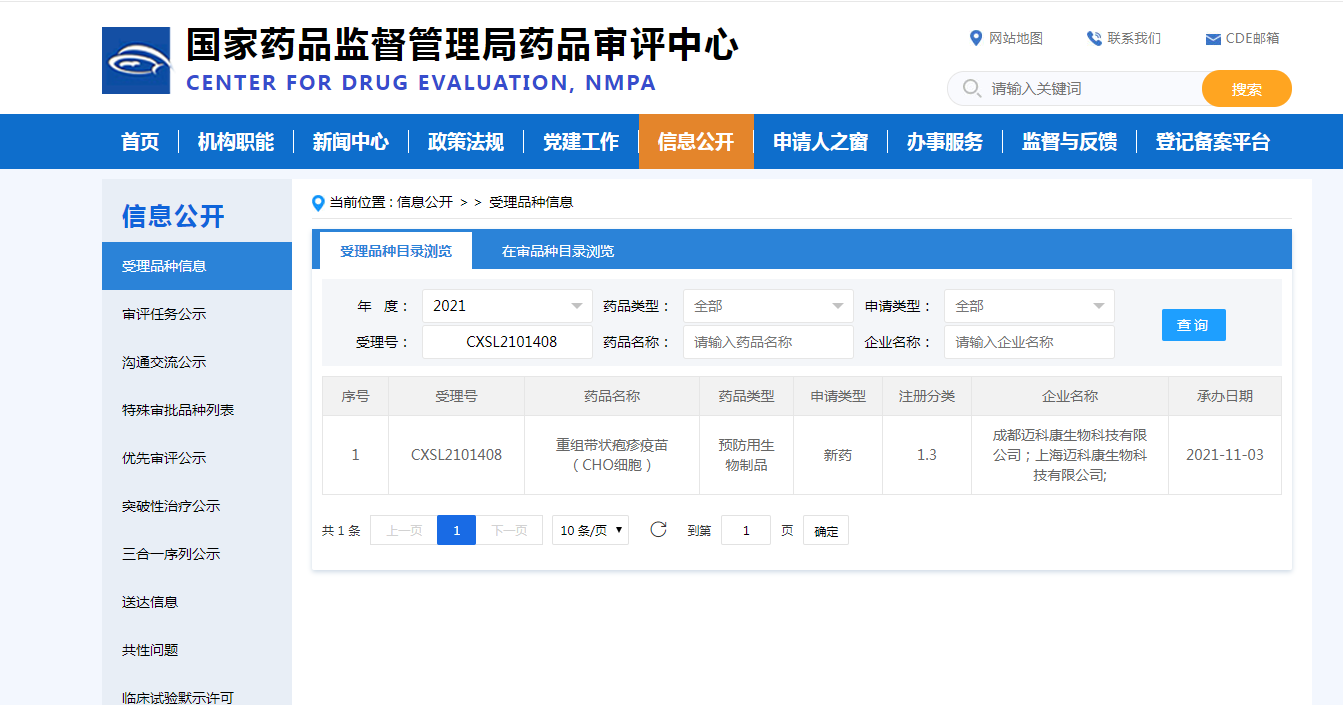Click the refresh icon beside pagination
This screenshot has width=1343, height=705.
658,530
